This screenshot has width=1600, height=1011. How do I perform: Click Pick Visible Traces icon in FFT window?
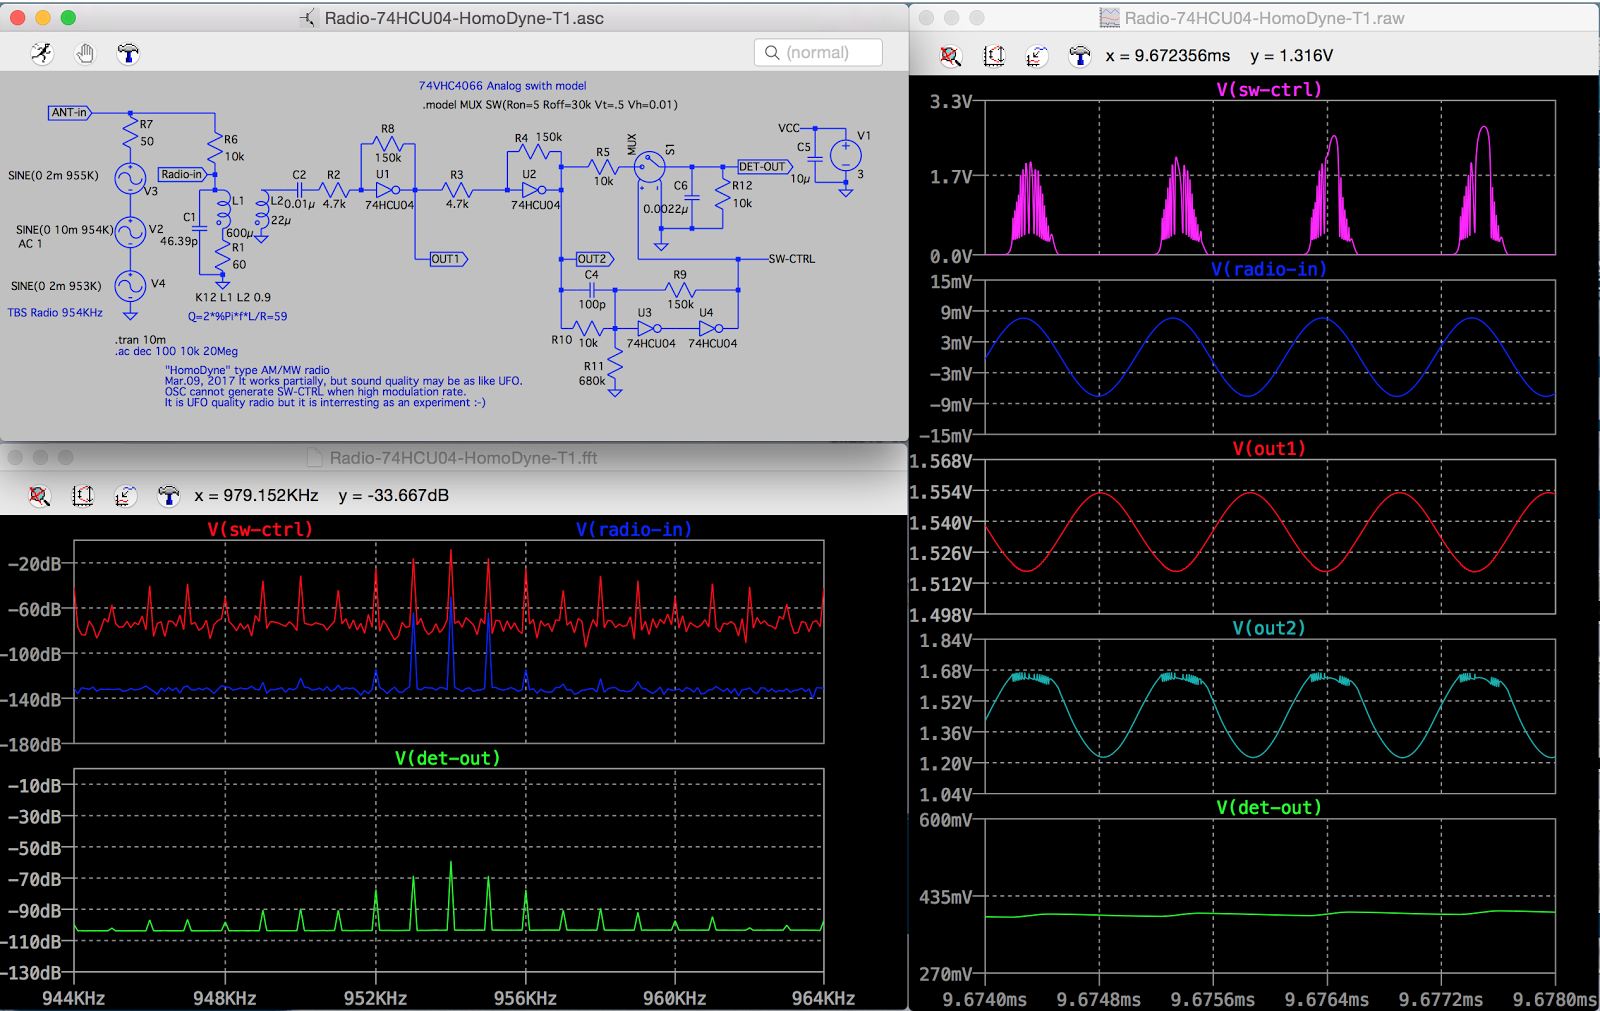(x=126, y=496)
